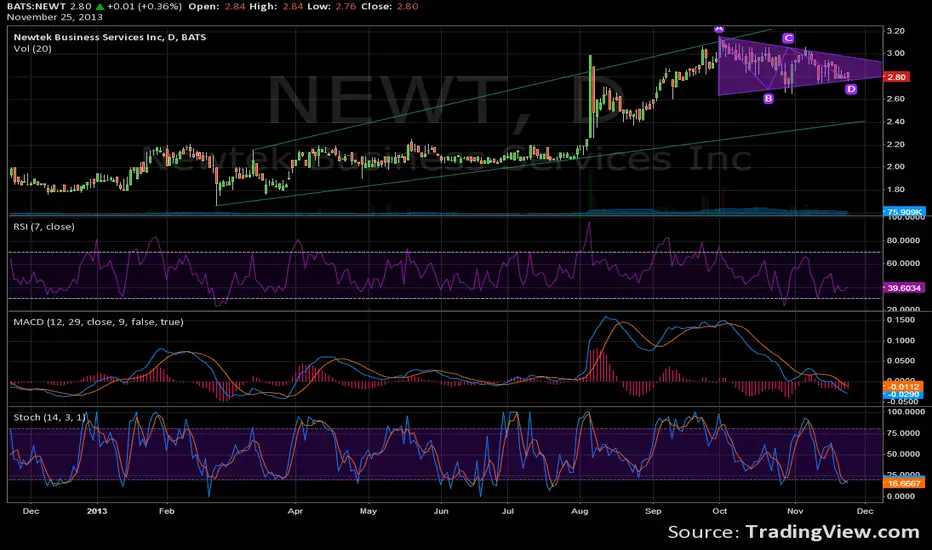Click the May label on time axis
The width and height of the screenshot is (932, 550).
click(x=369, y=511)
